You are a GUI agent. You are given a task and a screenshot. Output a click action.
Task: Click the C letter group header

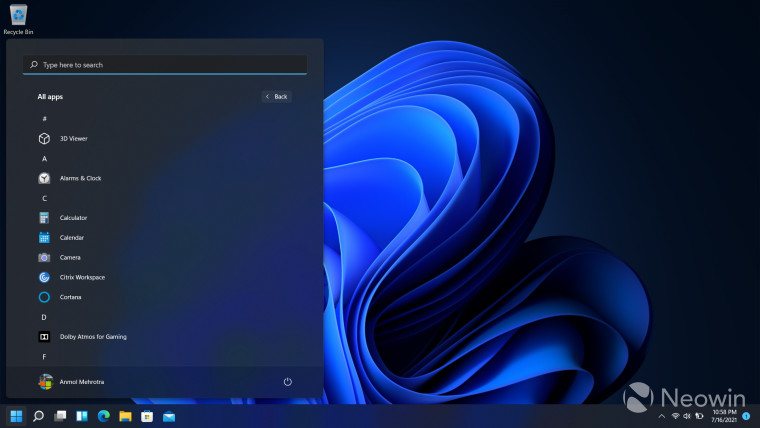44,198
